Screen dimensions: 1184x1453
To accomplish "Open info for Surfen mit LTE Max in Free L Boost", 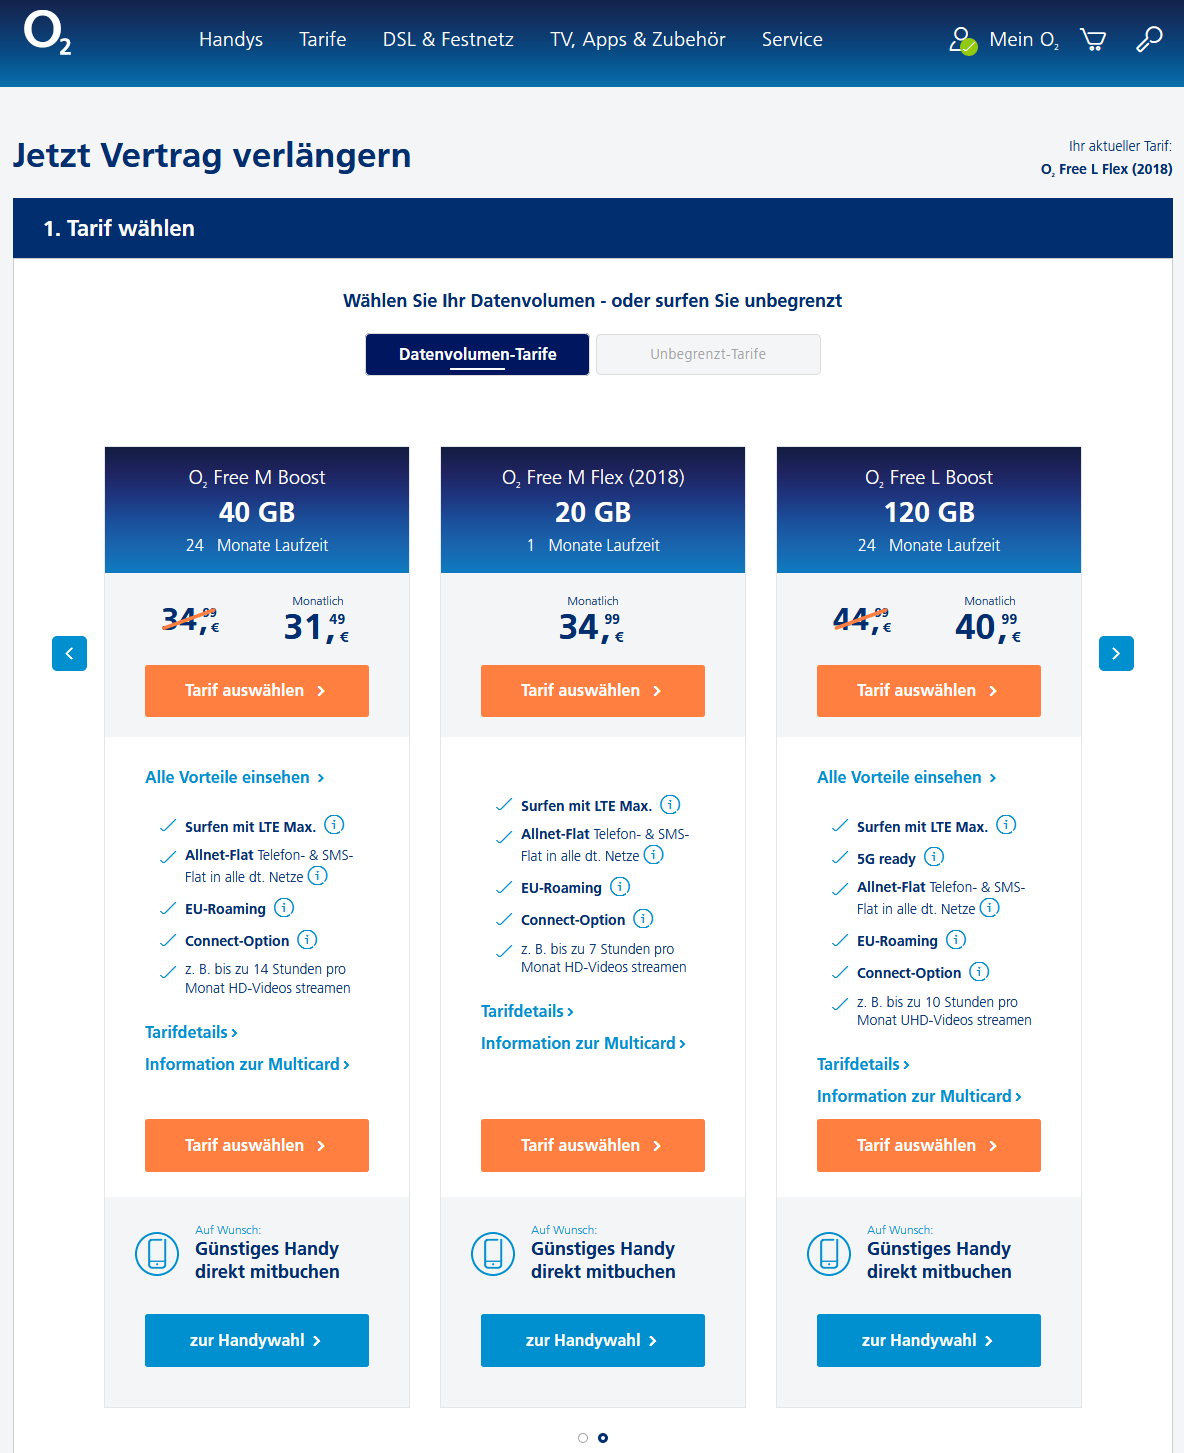I will coord(1006,825).
